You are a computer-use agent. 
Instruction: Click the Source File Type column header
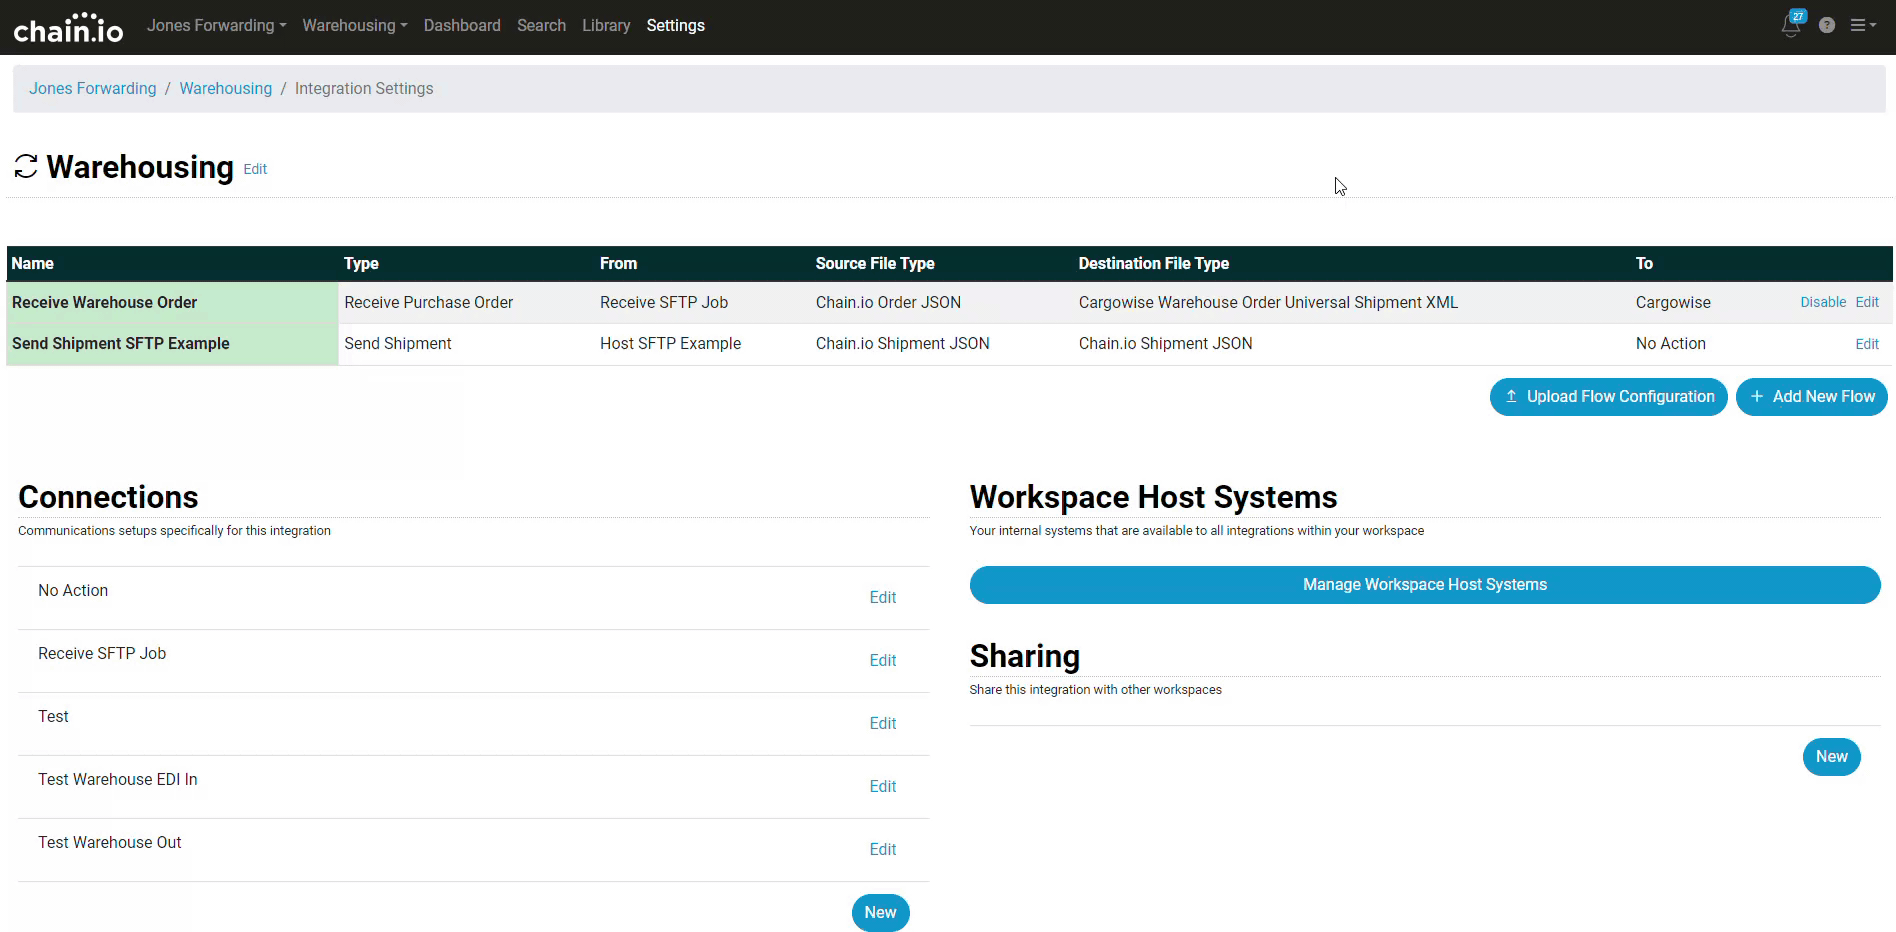pyautogui.click(x=874, y=263)
